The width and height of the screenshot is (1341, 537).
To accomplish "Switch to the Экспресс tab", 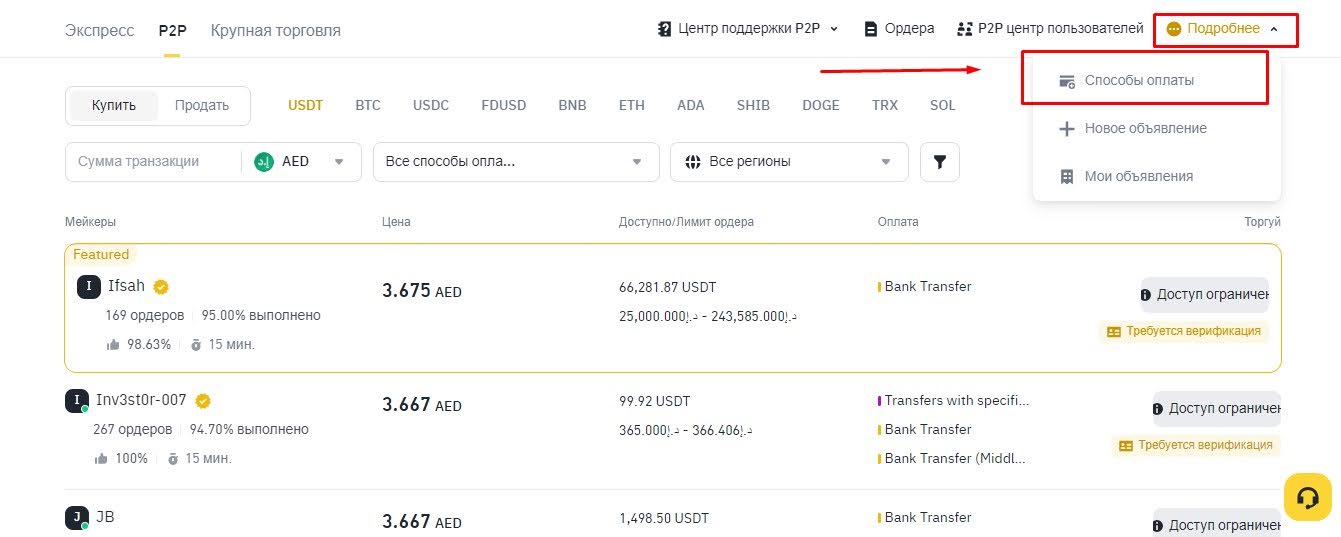I will pyautogui.click(x=99, y=30).
